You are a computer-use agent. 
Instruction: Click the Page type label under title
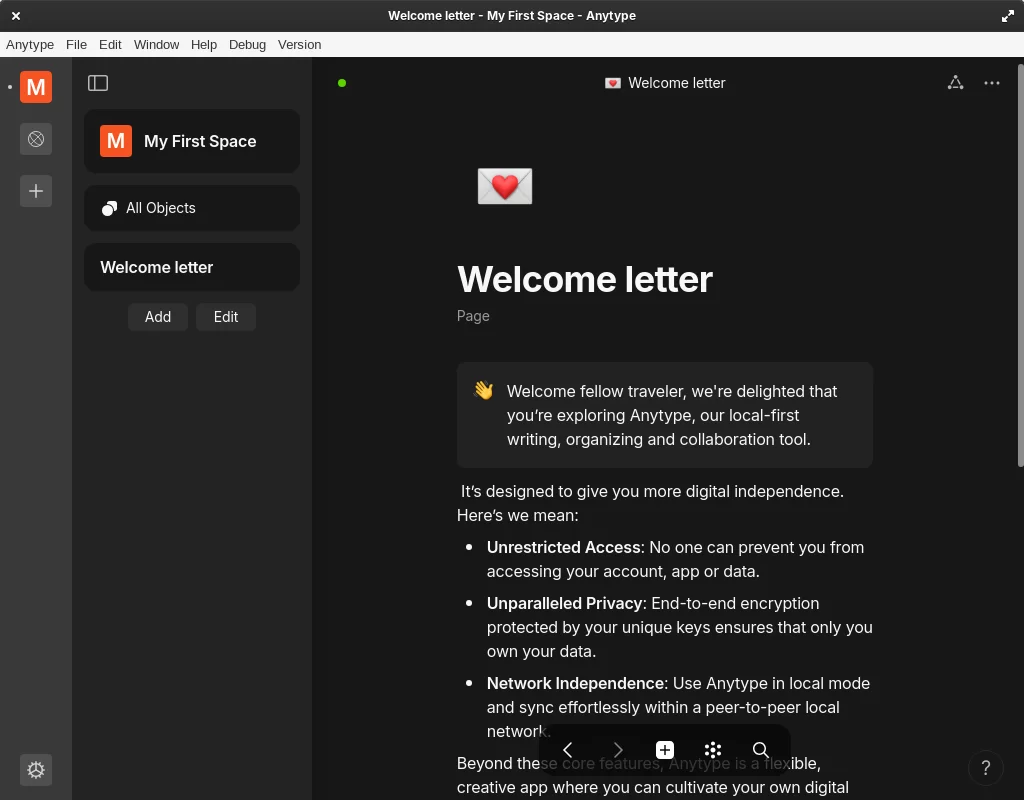click(x=473, y=316)
